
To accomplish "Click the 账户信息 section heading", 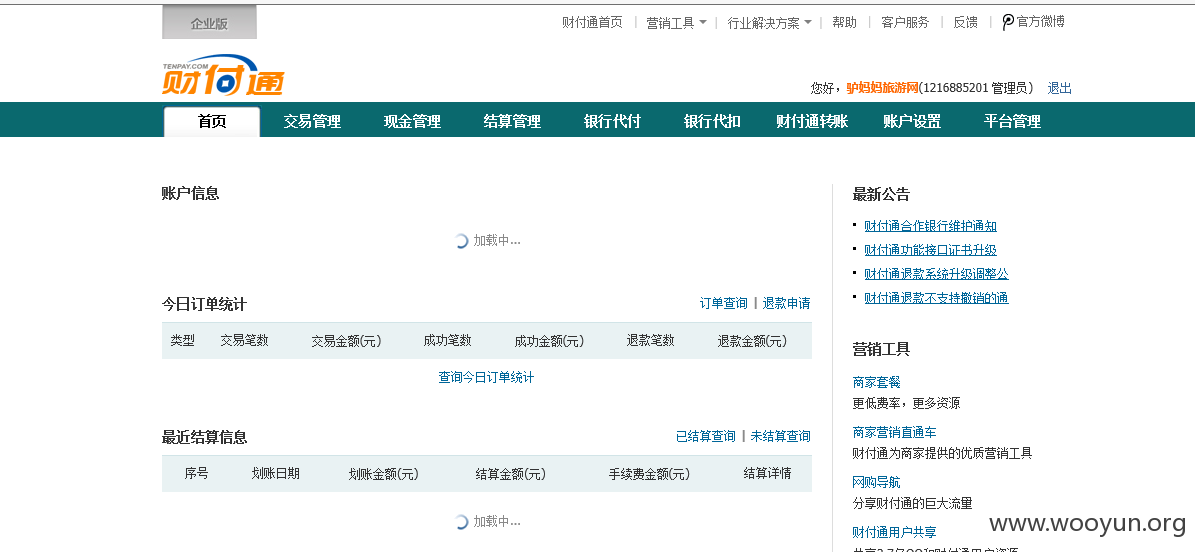I will point(191,194).
